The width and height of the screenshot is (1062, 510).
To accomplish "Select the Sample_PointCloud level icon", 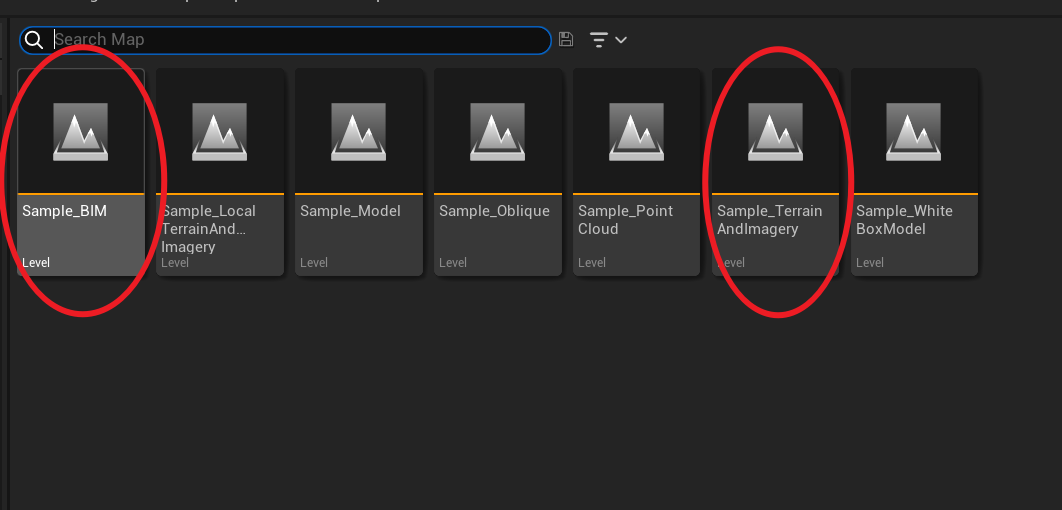I will point(636,132).
